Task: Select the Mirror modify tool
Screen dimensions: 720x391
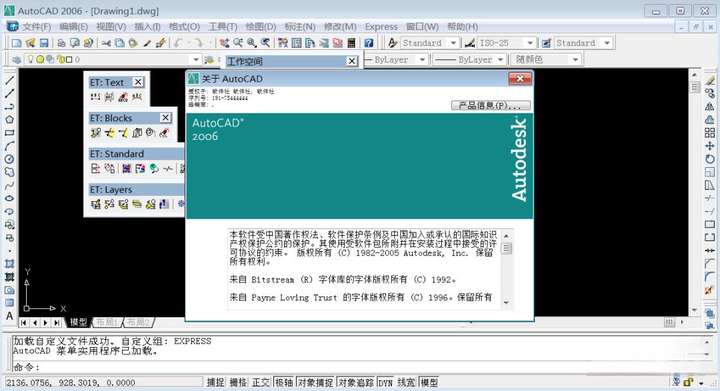Action: click(x=710, y=106)
